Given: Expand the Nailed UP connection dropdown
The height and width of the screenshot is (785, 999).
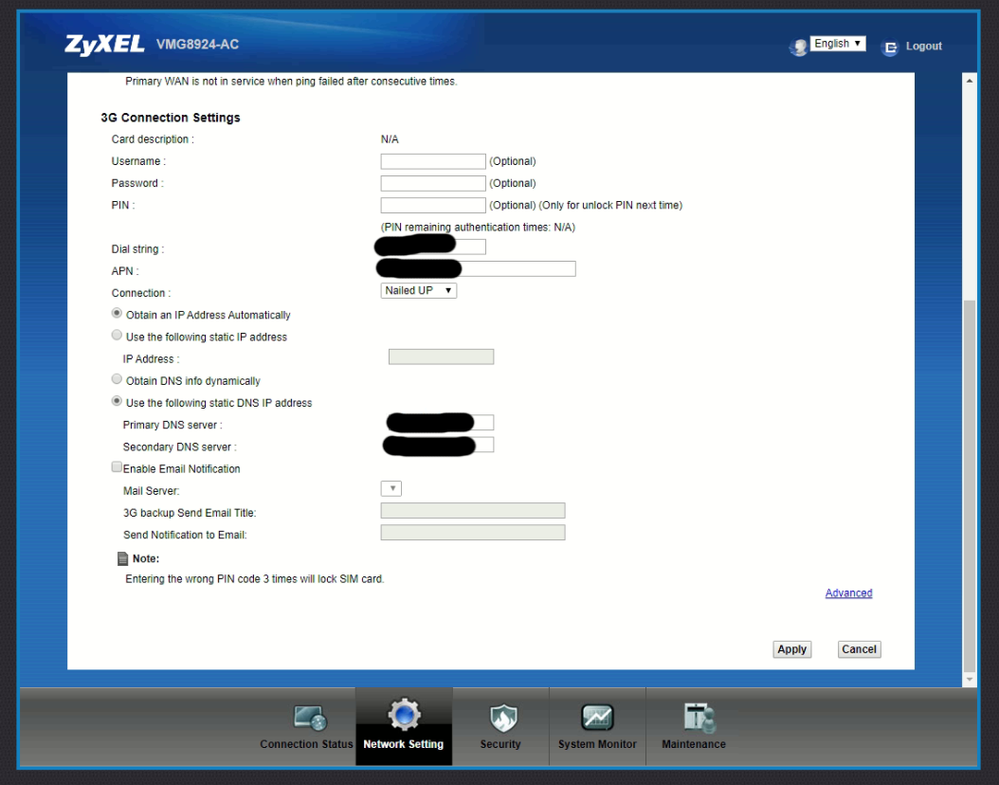Looking at the screenshot, I should 419,291.
